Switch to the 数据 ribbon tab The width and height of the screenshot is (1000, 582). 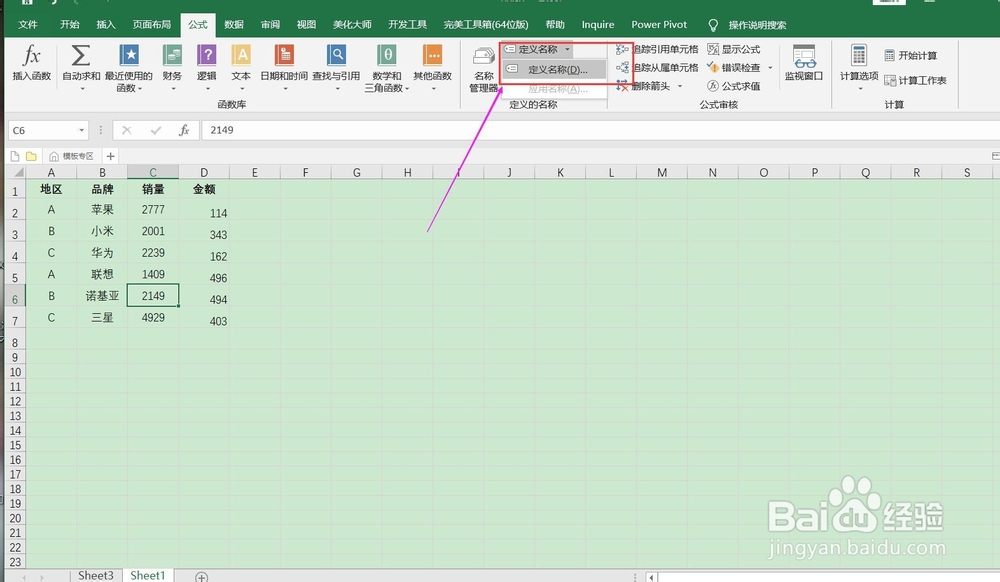tap(233, 23)
